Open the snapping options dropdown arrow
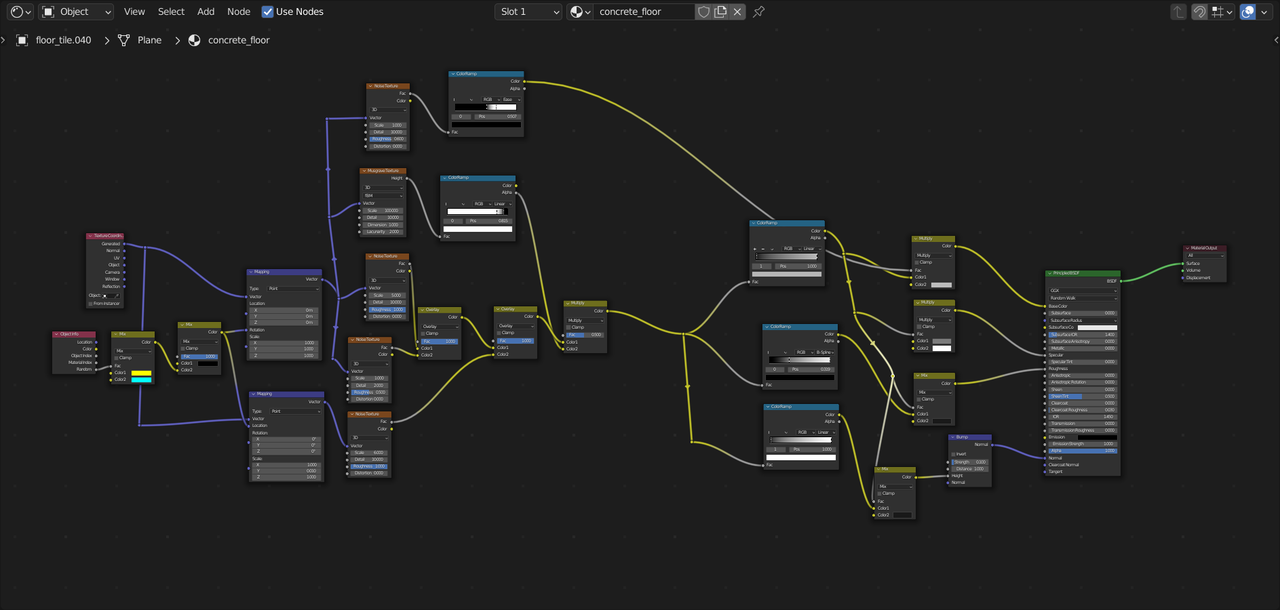 click(1228, 12)
